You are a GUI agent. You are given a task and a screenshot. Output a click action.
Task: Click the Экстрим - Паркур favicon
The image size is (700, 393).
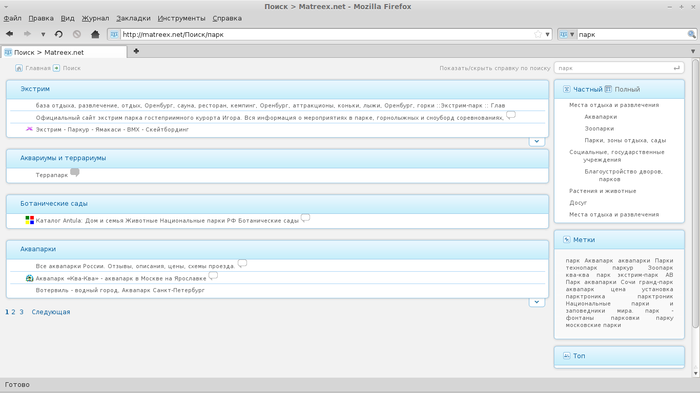pyautogui.click(x=29, y=129)
